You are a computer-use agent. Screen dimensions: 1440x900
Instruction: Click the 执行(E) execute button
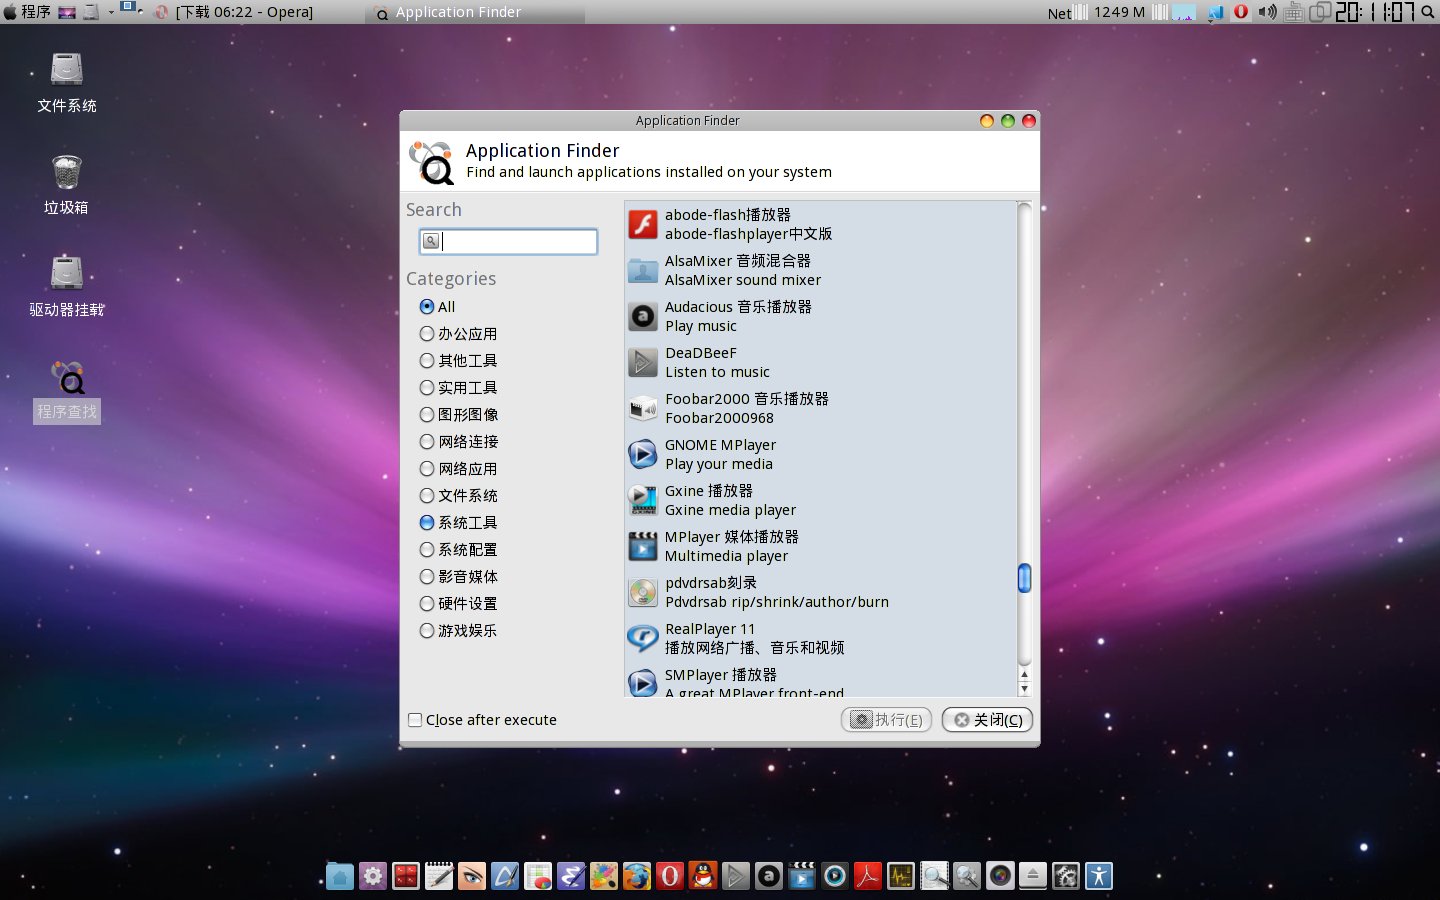click(886, 720)
